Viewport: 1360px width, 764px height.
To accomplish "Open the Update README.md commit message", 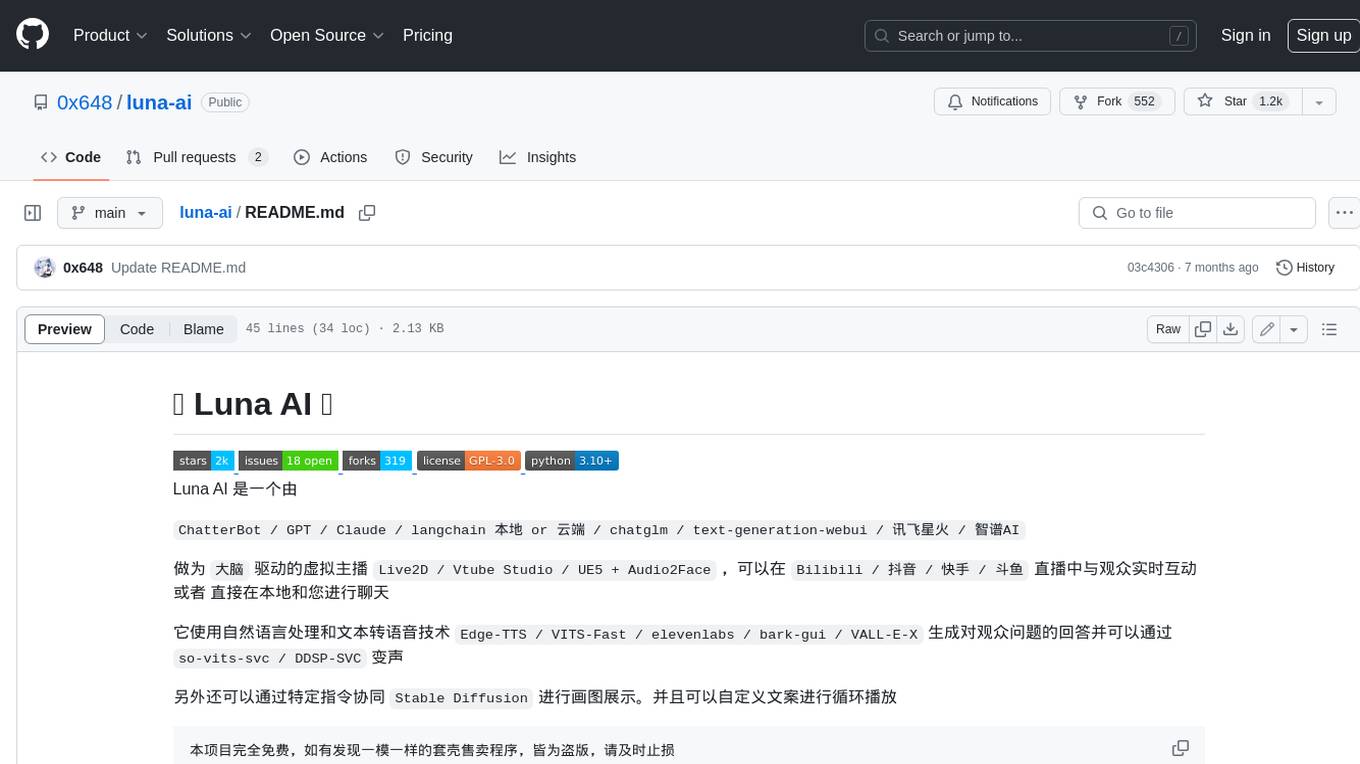I will [178, 268].
